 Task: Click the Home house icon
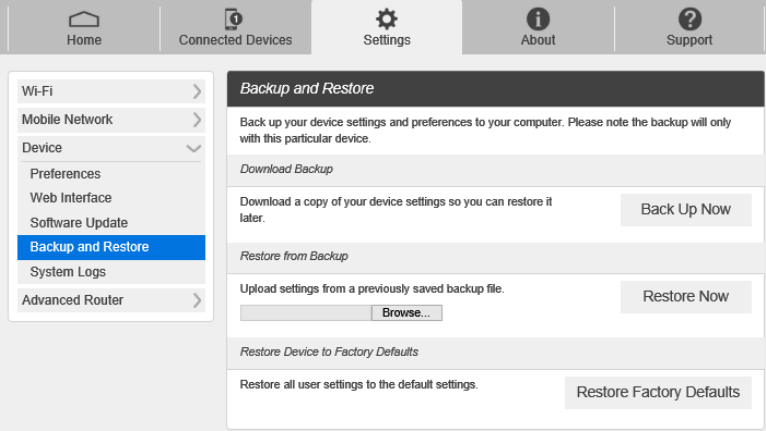coord(84,20)
